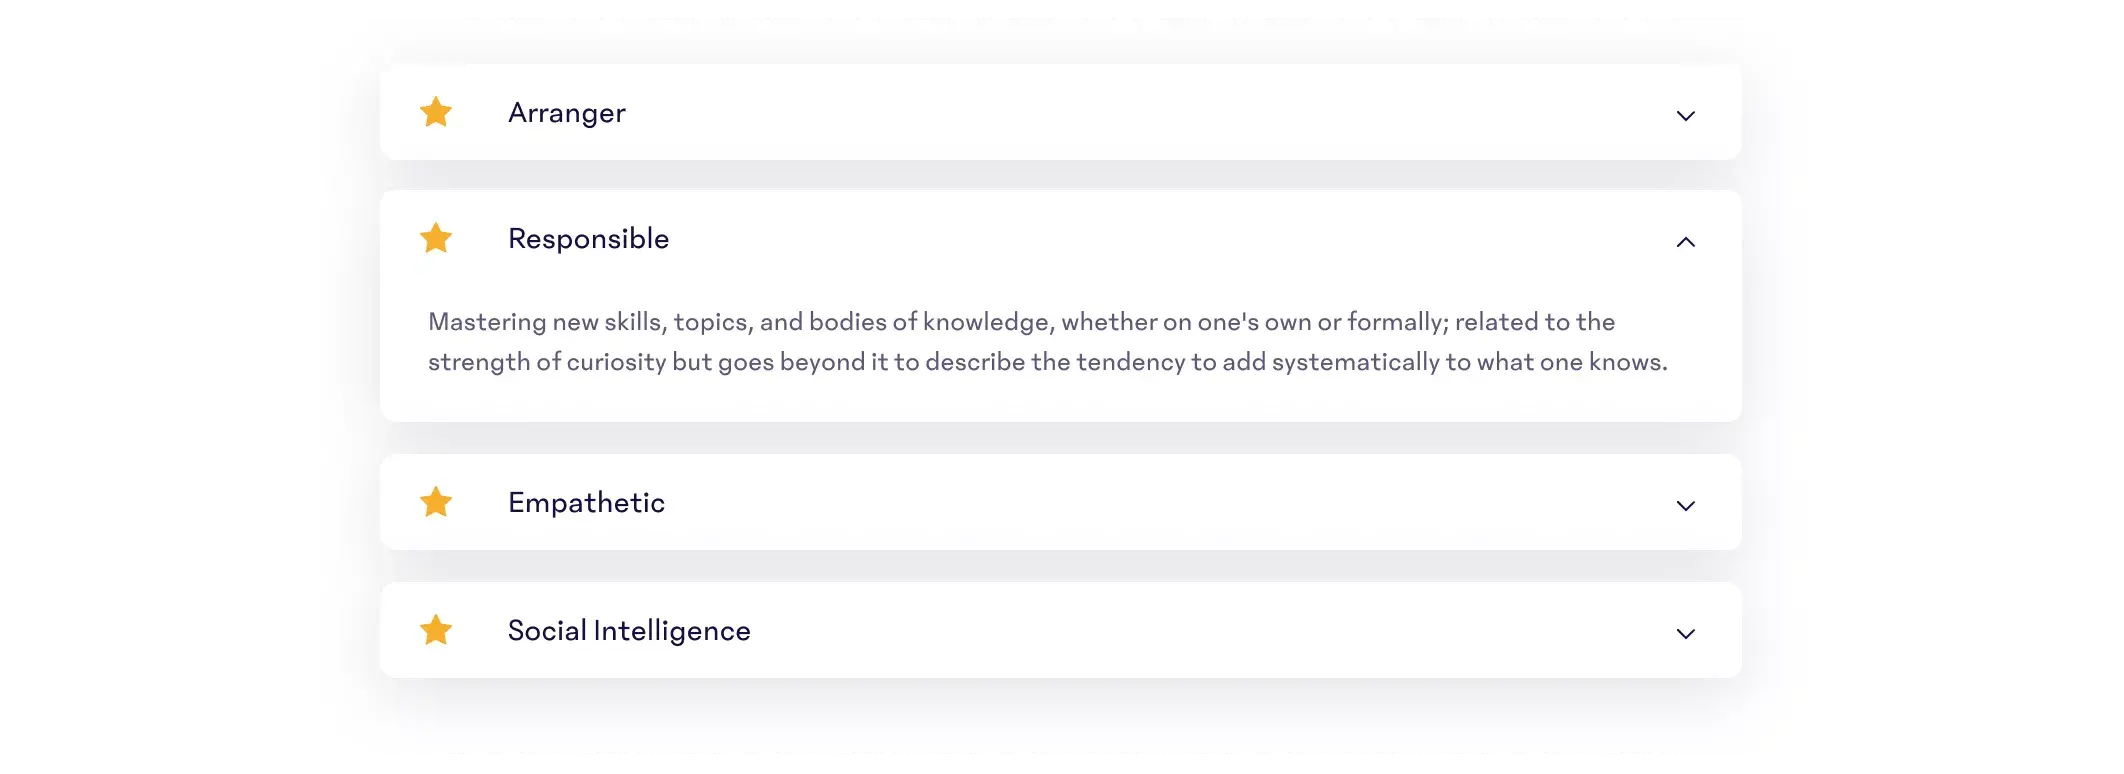Select the star icon on Empathetic row
This screenshot has width=2124, height=774.
(436, 502)
